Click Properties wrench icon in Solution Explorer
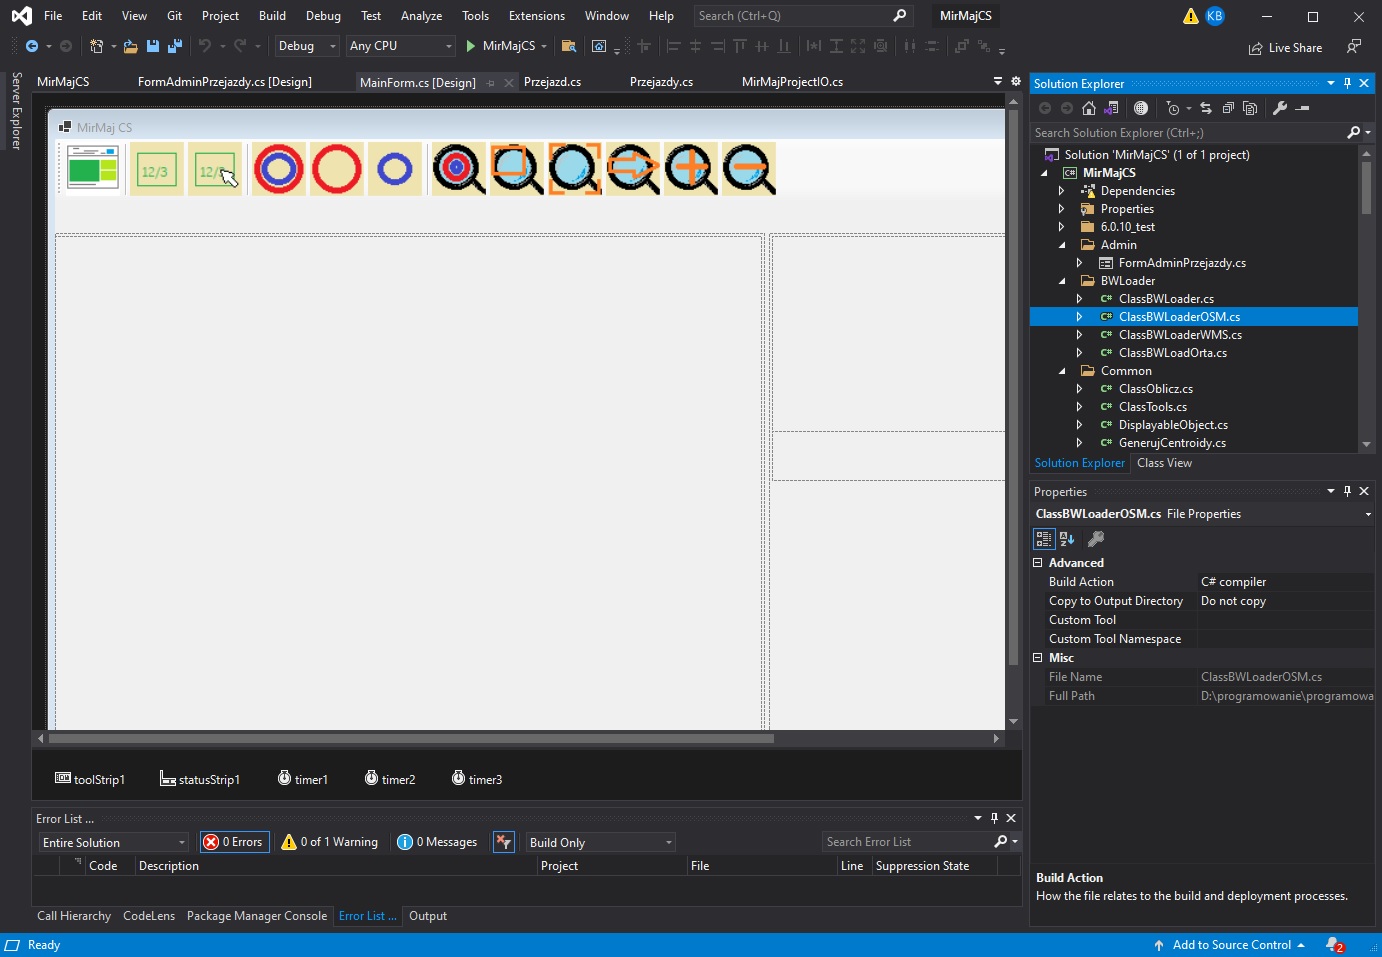The width and height of the screenshot is (1382, 957). tap(1280, 108)
